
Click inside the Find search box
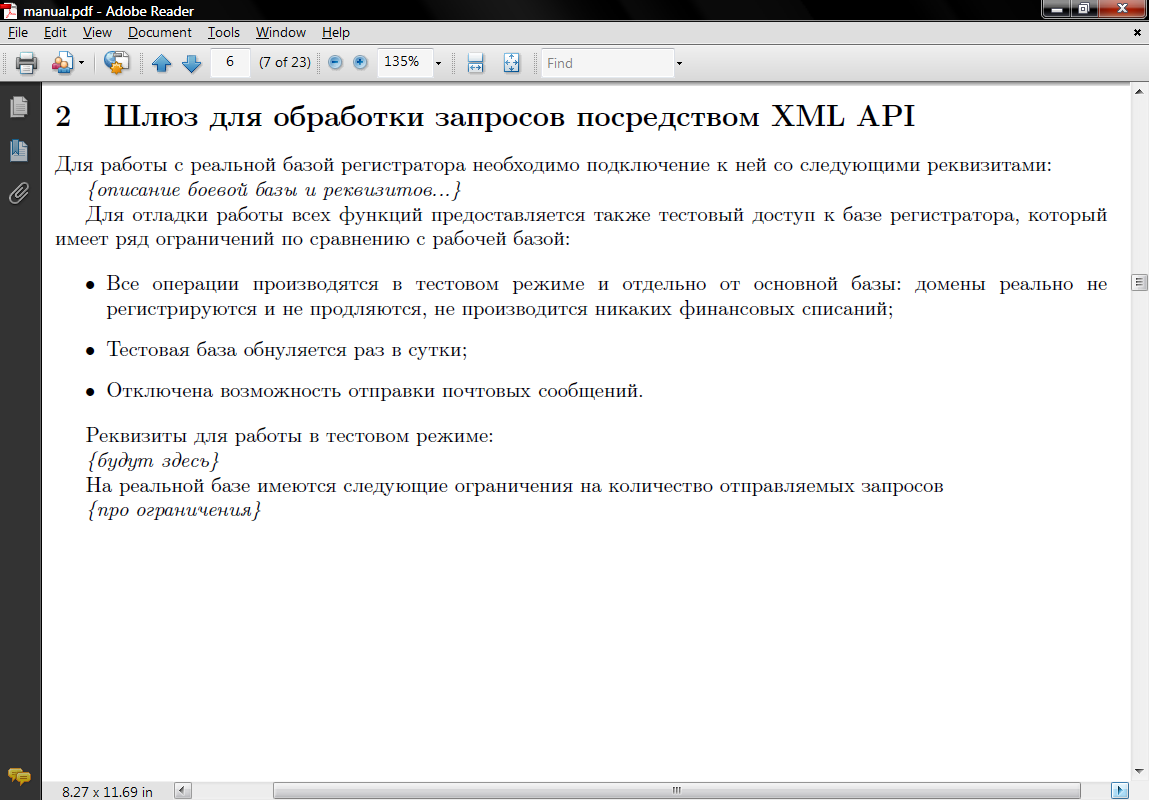click(x=607, y=63)
